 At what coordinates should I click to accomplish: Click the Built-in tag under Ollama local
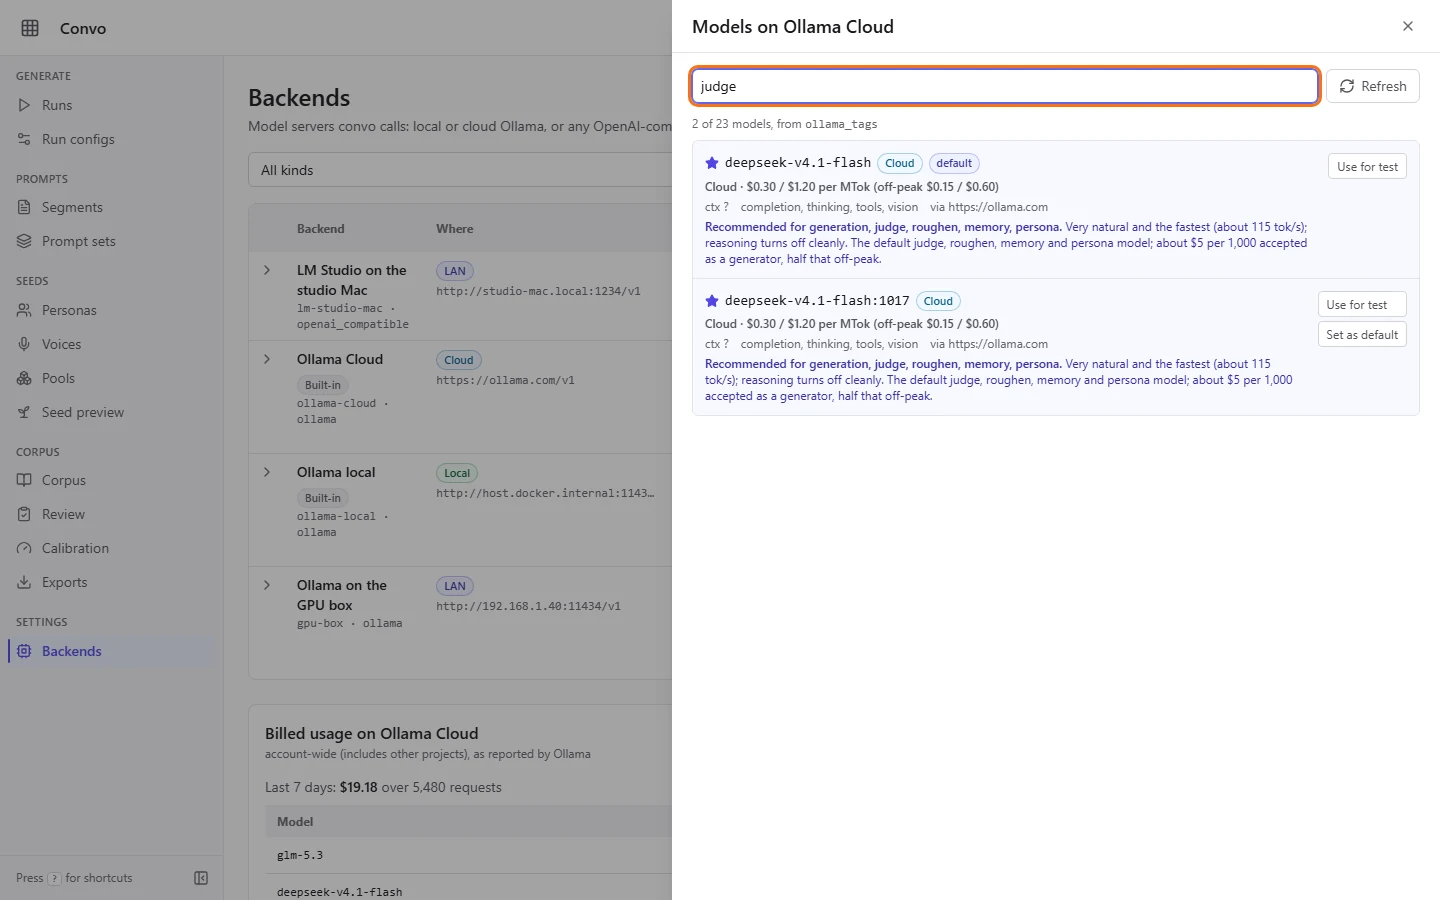pyautogui.click(x=323, y=498)
